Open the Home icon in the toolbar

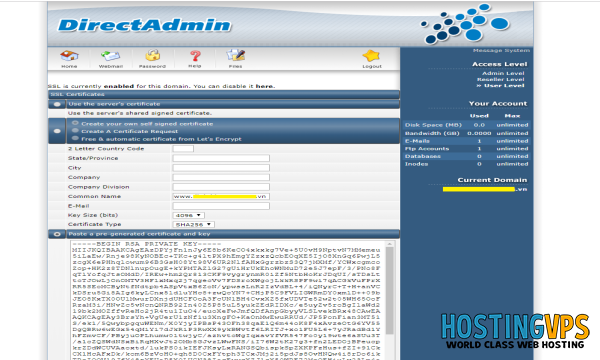(x=69, y=56)
